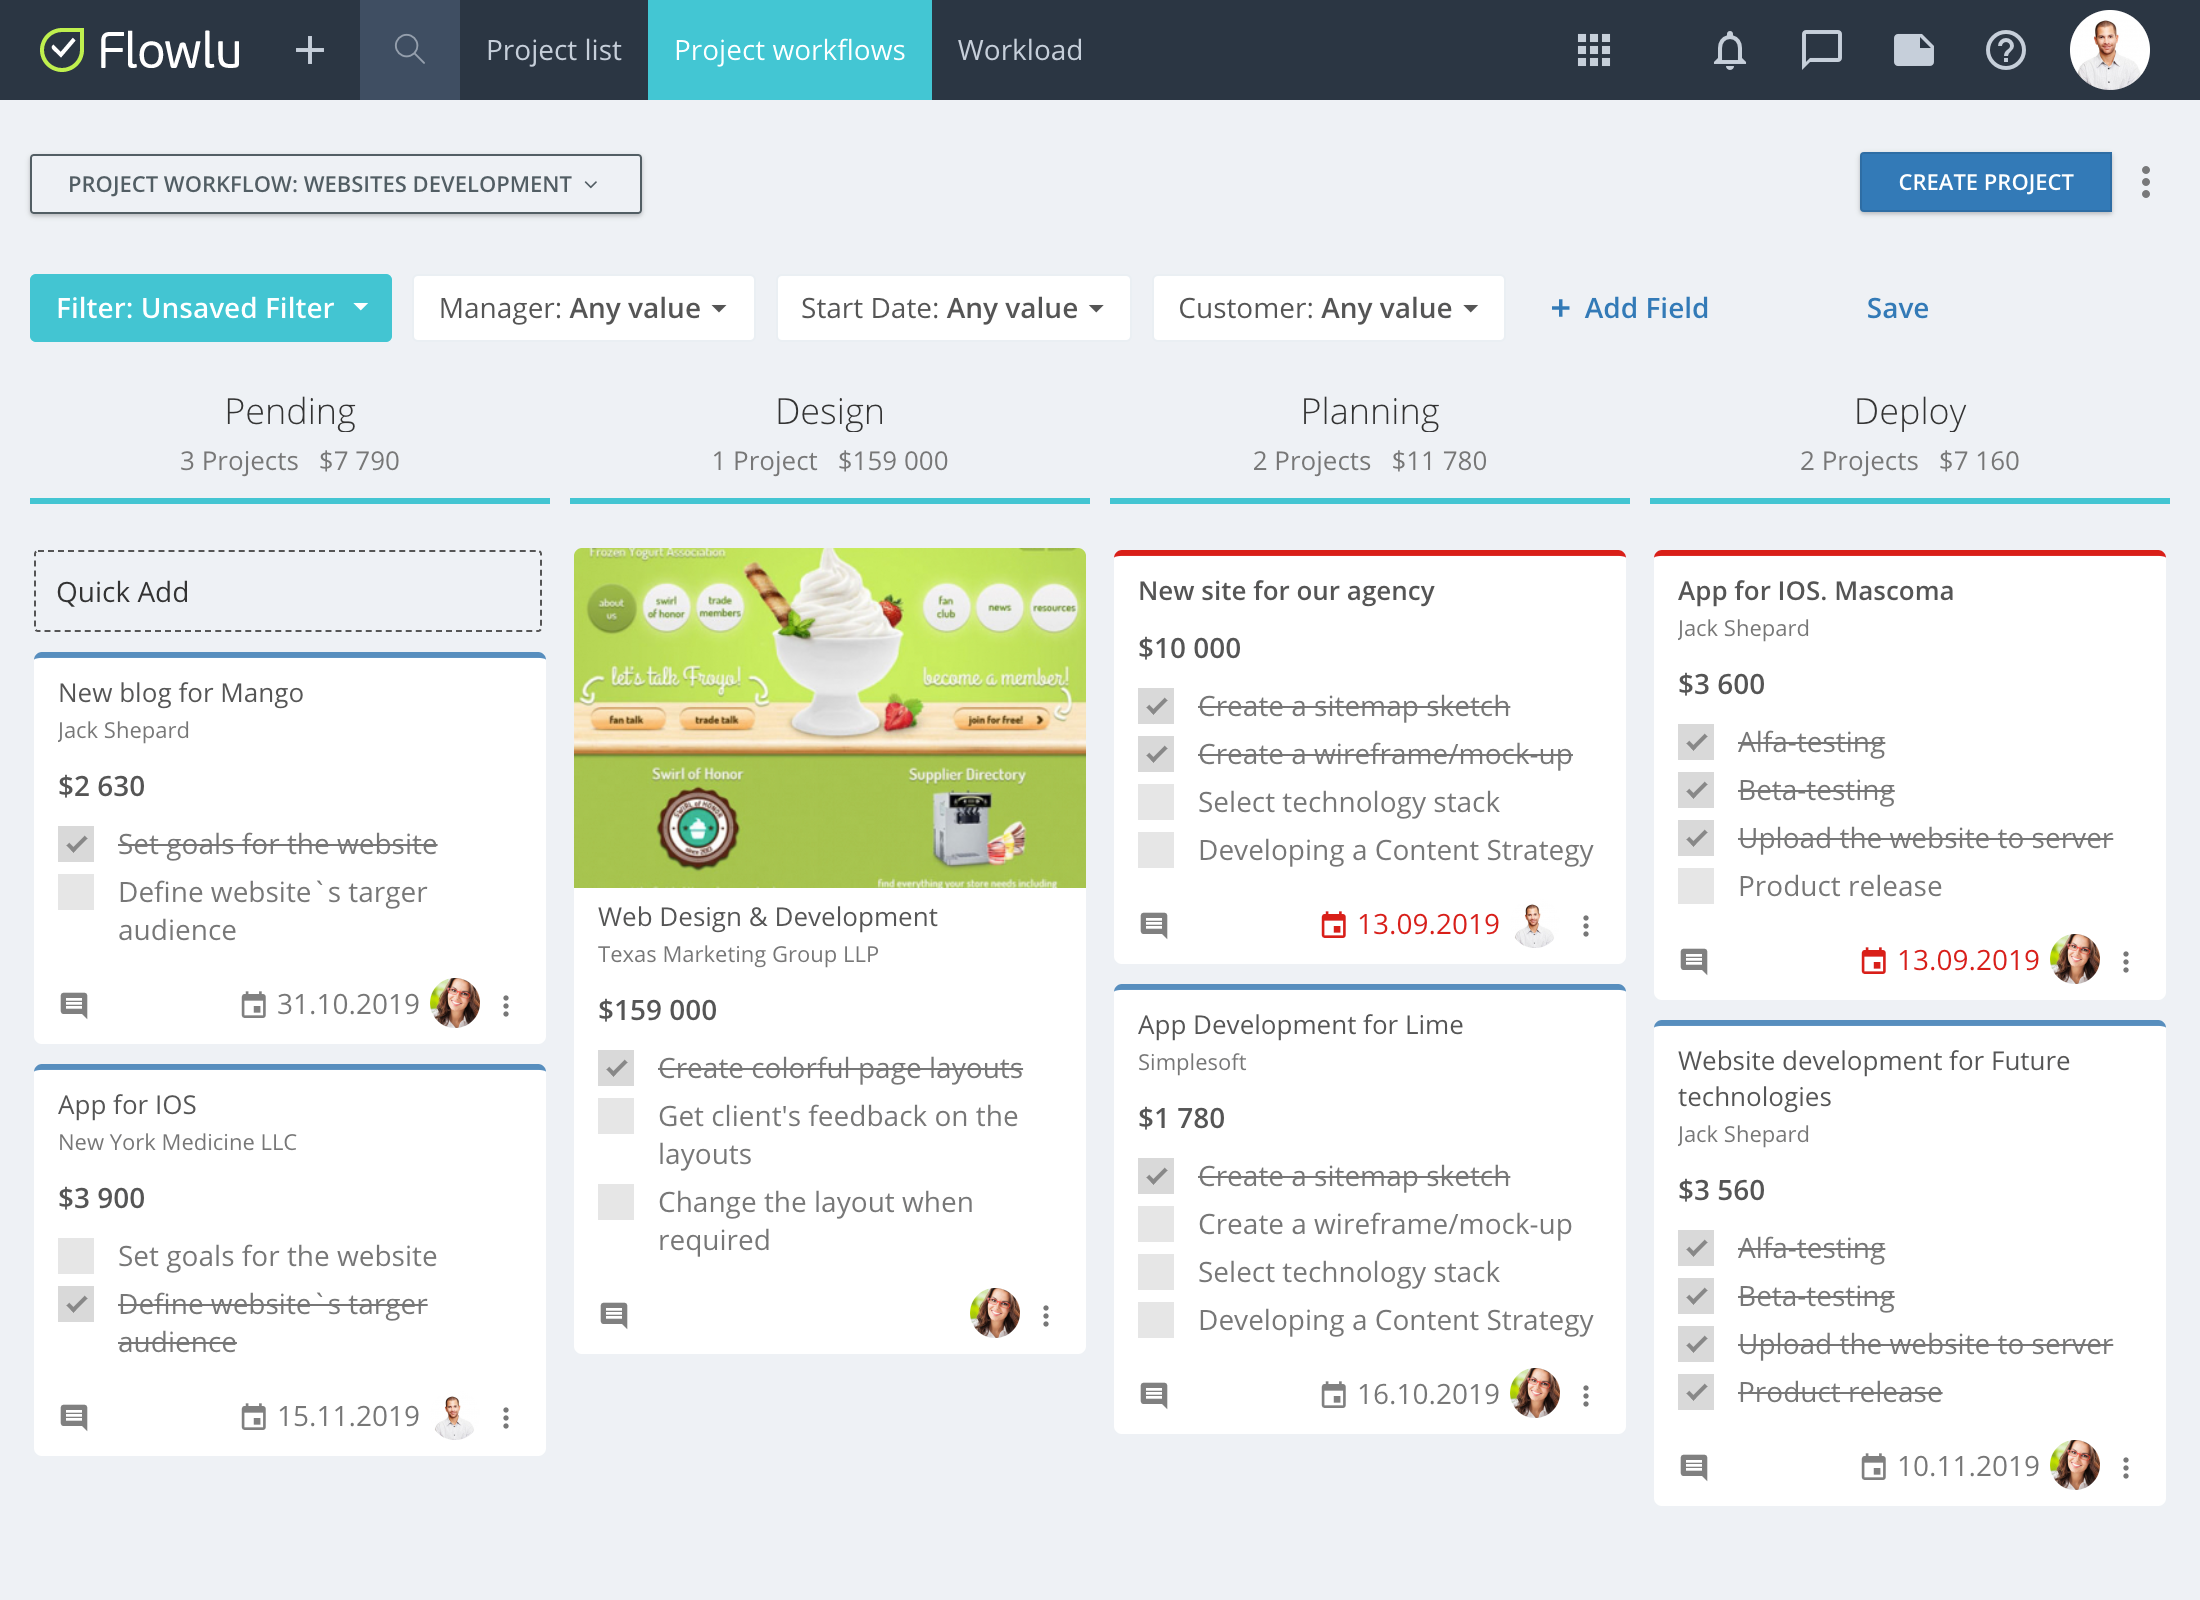
Task: Switch to the Project list tab
Action: [553, 50]
